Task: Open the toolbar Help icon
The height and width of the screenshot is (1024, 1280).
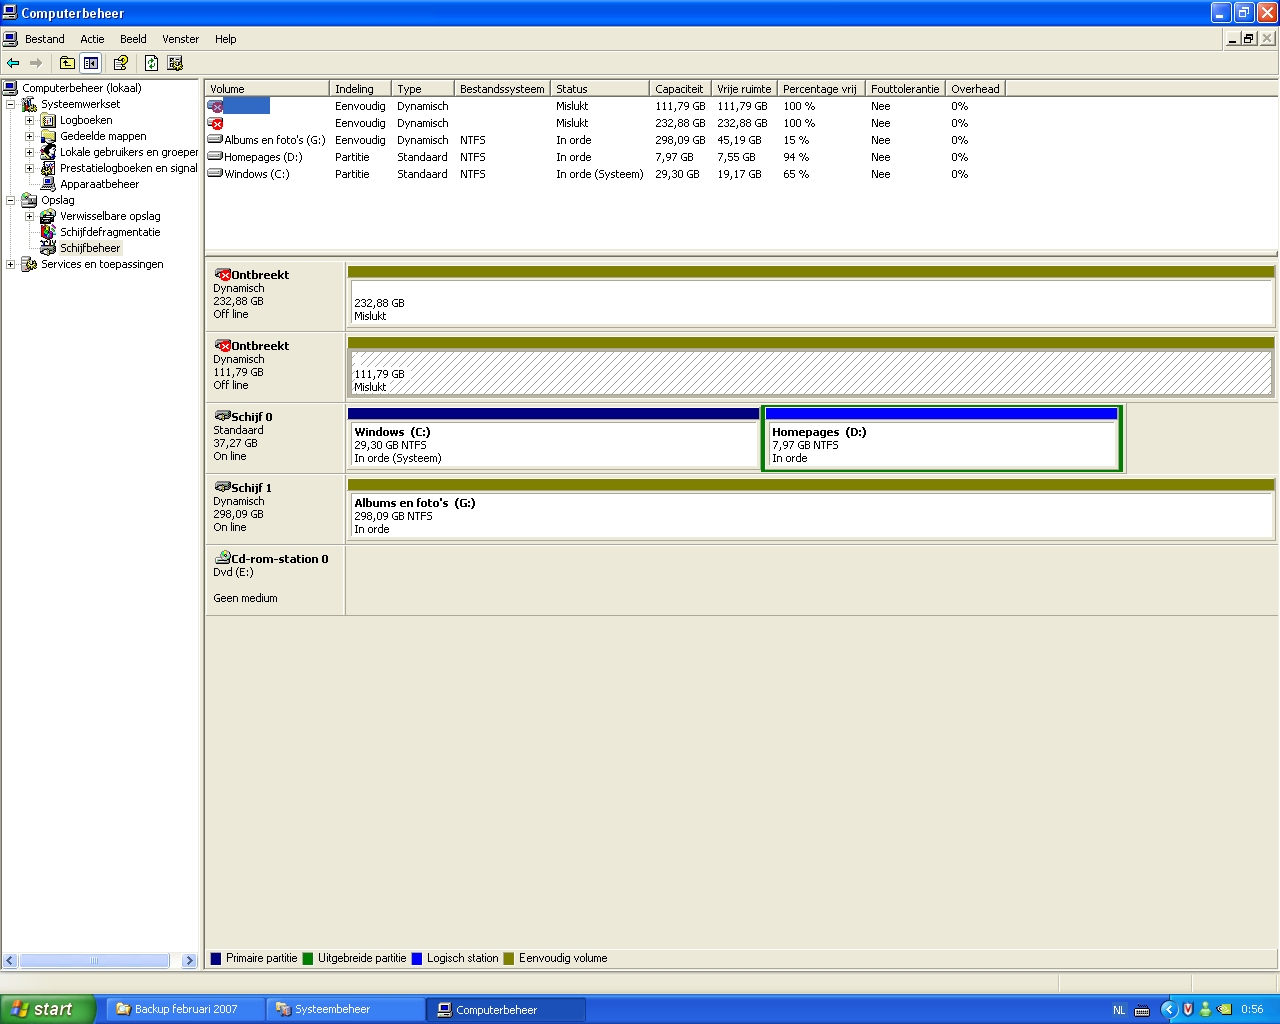Action: point(121,63)
